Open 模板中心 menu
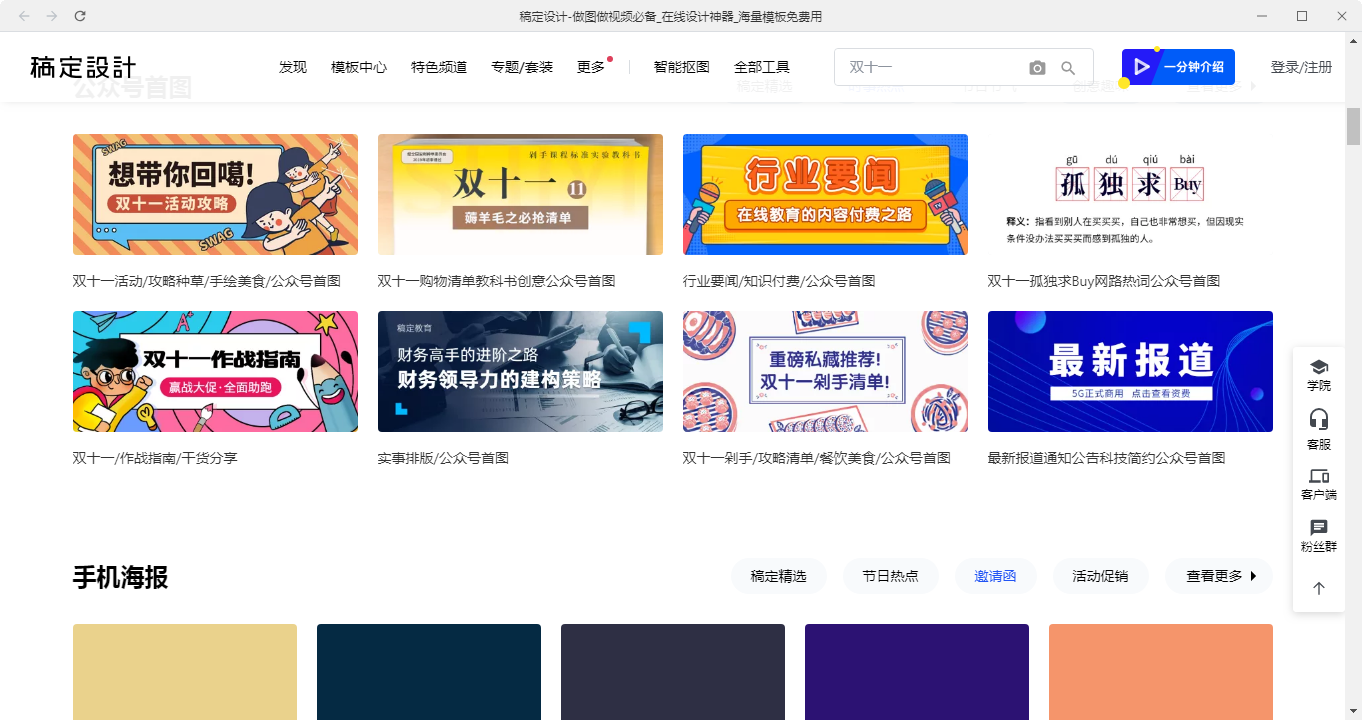Screen dimensions: 1362x720 pos(359,67)
